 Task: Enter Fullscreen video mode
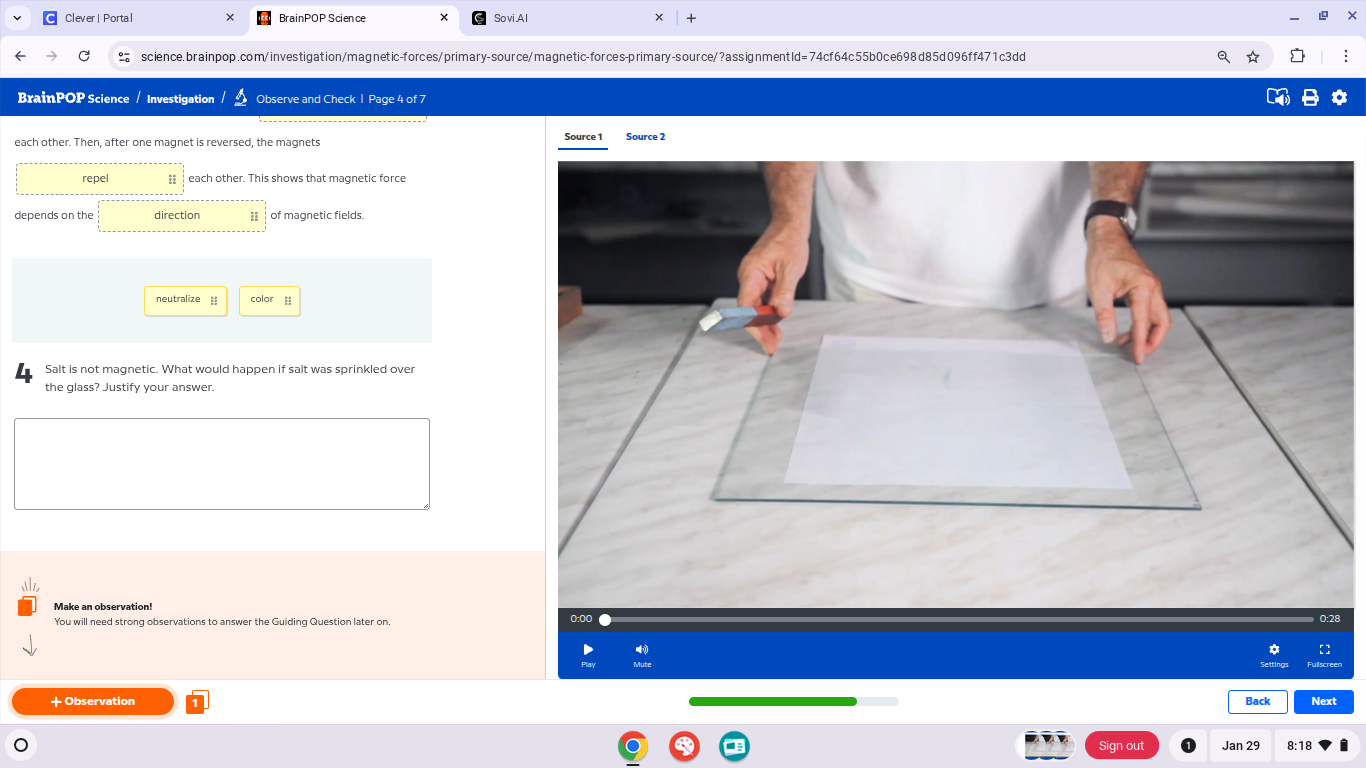[1324, 654]
